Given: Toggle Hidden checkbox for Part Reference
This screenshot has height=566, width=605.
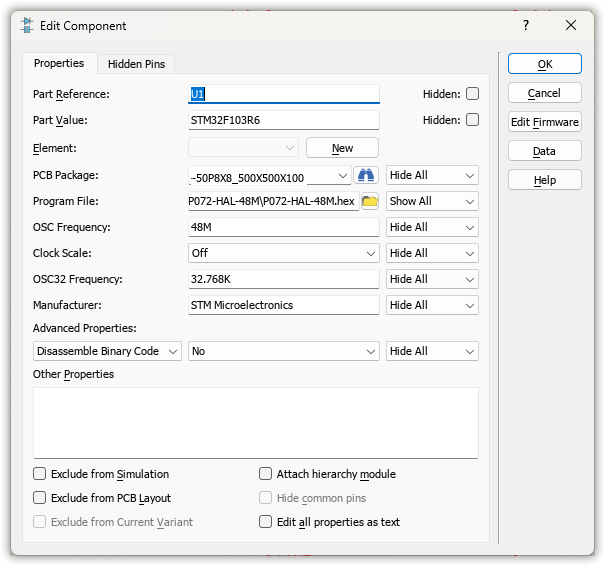Looking at the screenshot, I should [x=472, y=94].
